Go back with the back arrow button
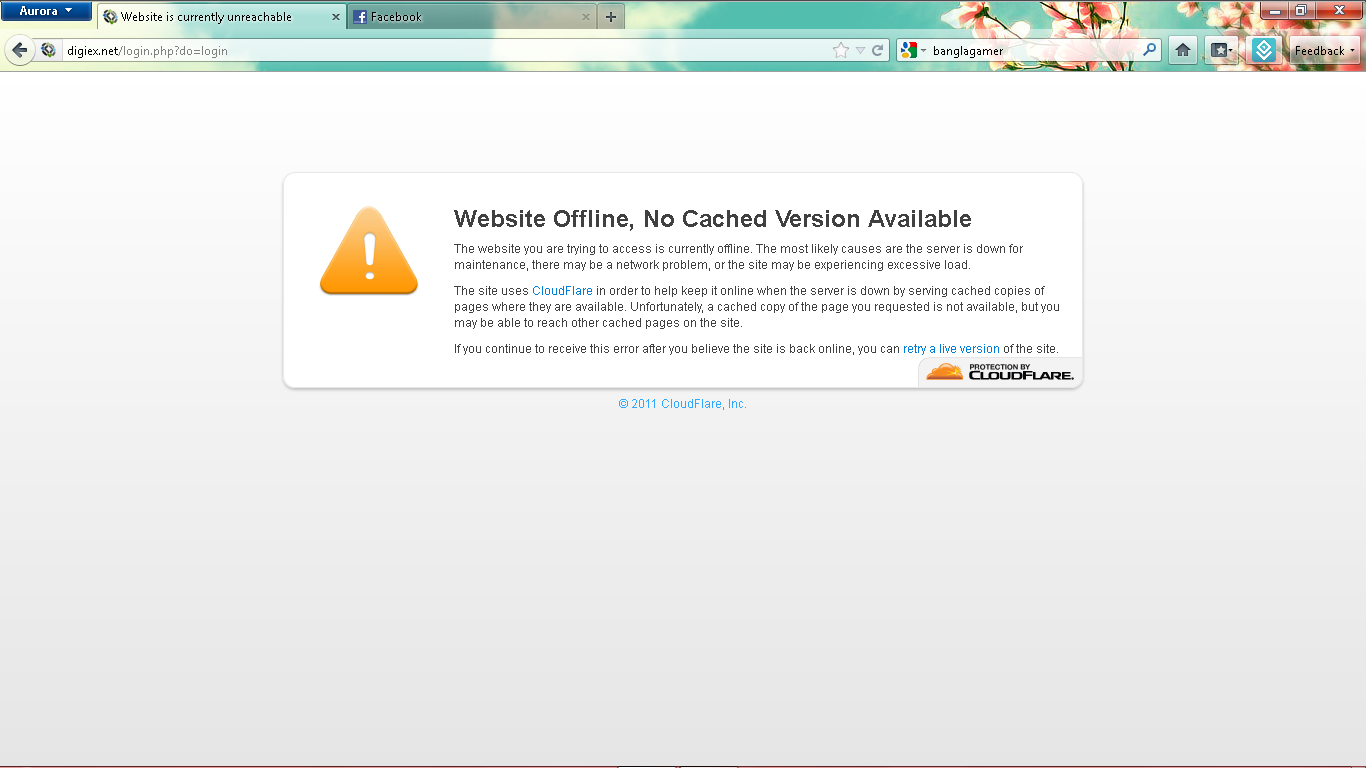Screen dimensions: 1366x768 [x=19, y=50]
